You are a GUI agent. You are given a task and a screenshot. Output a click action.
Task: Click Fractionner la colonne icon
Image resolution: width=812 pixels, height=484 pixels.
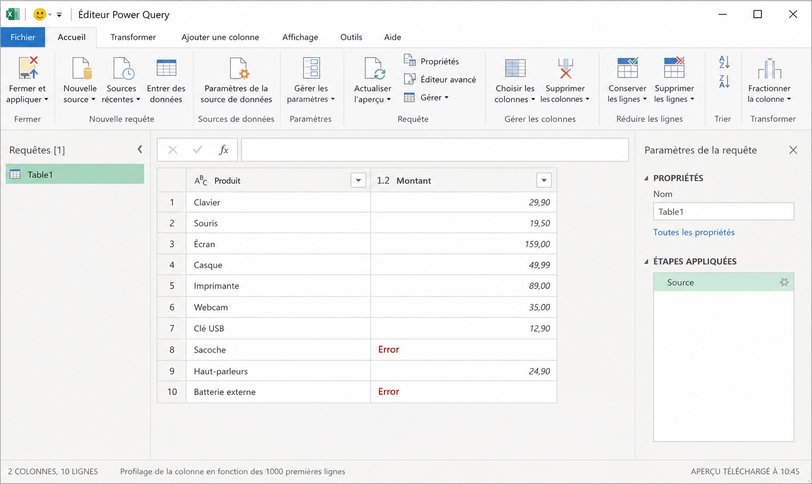tap(770, 68)
